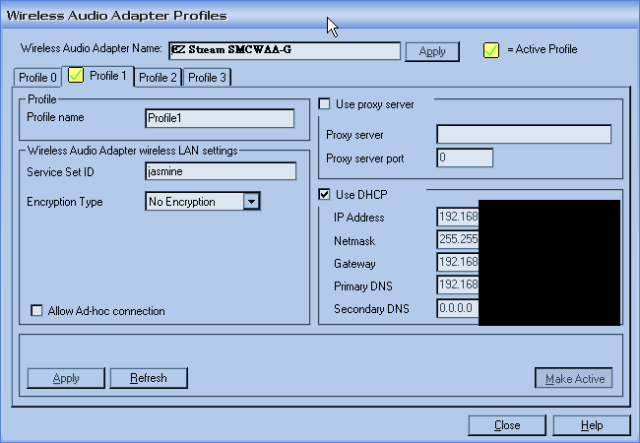Viewport: 640px width, 443px height.
Task: Switch to the Profile 0 tab
Action: click(37, 77)
